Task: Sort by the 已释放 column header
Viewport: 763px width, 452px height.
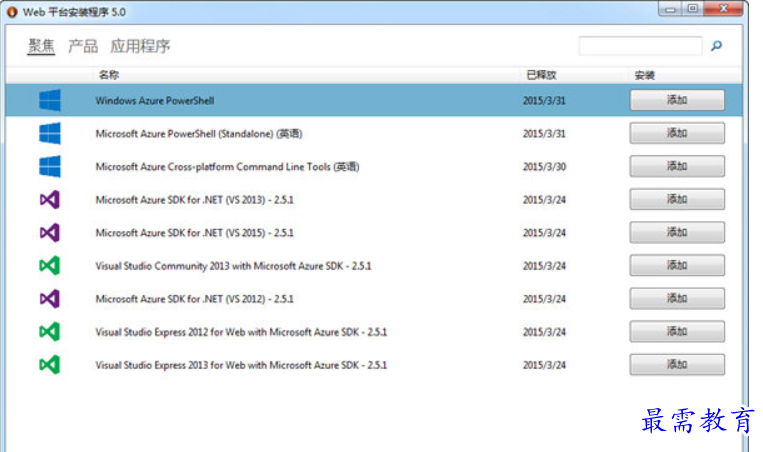Action: coord(541,75)
